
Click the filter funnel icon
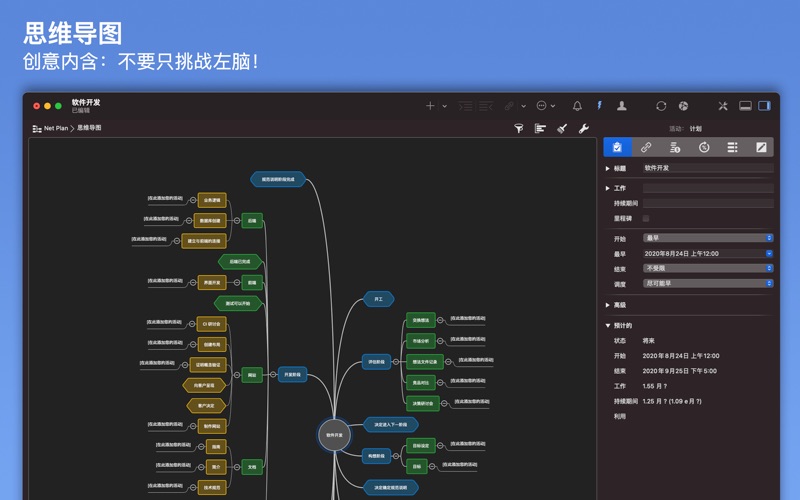coord(519,129)
